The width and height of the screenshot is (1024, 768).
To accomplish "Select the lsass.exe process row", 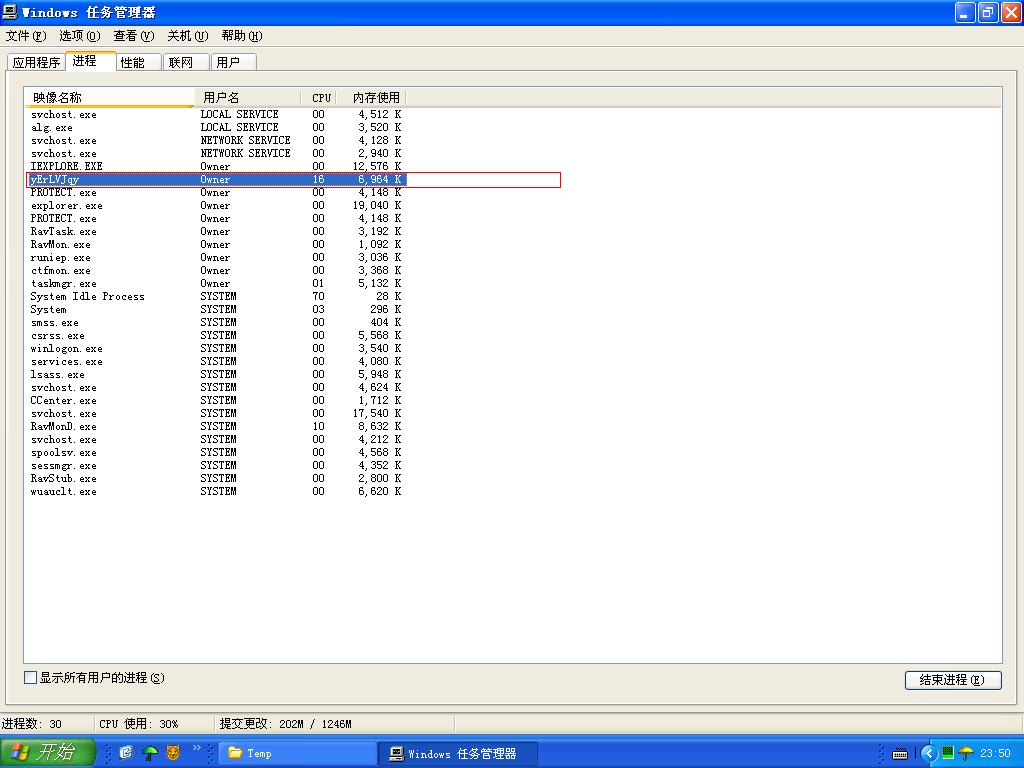I will point(216,375).
